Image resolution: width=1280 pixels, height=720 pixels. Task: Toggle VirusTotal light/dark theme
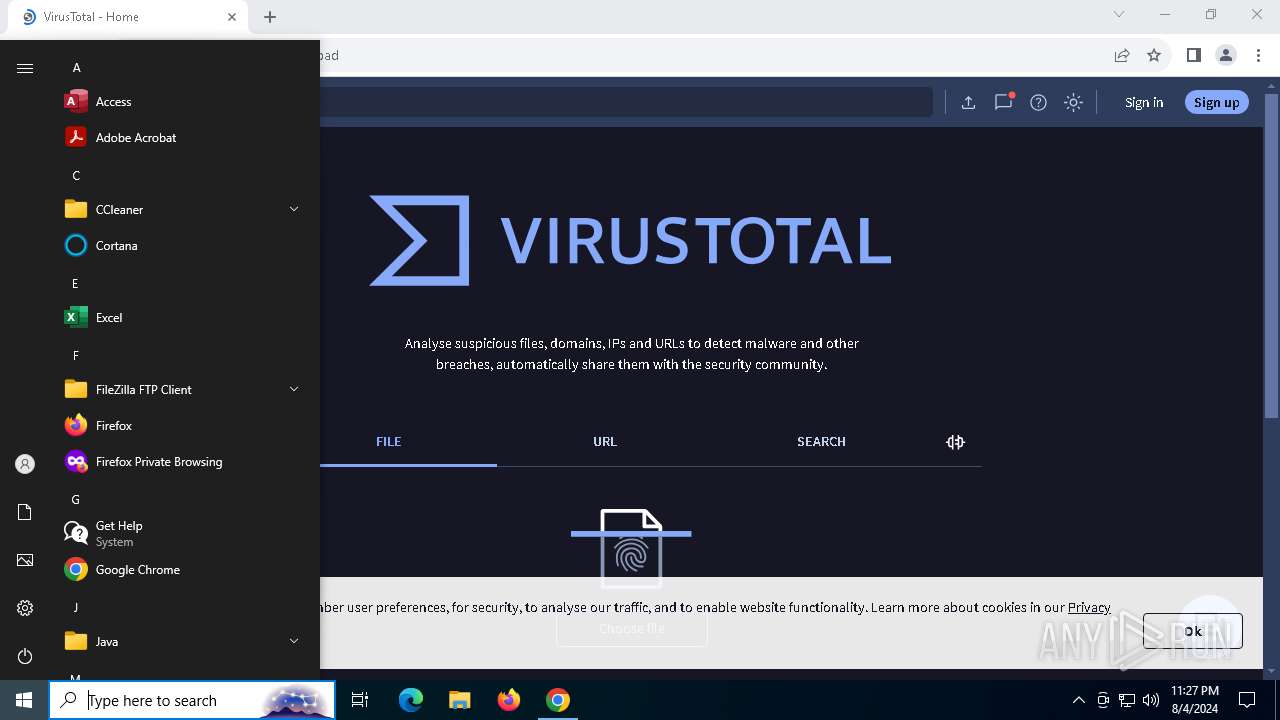[1073, 102]
